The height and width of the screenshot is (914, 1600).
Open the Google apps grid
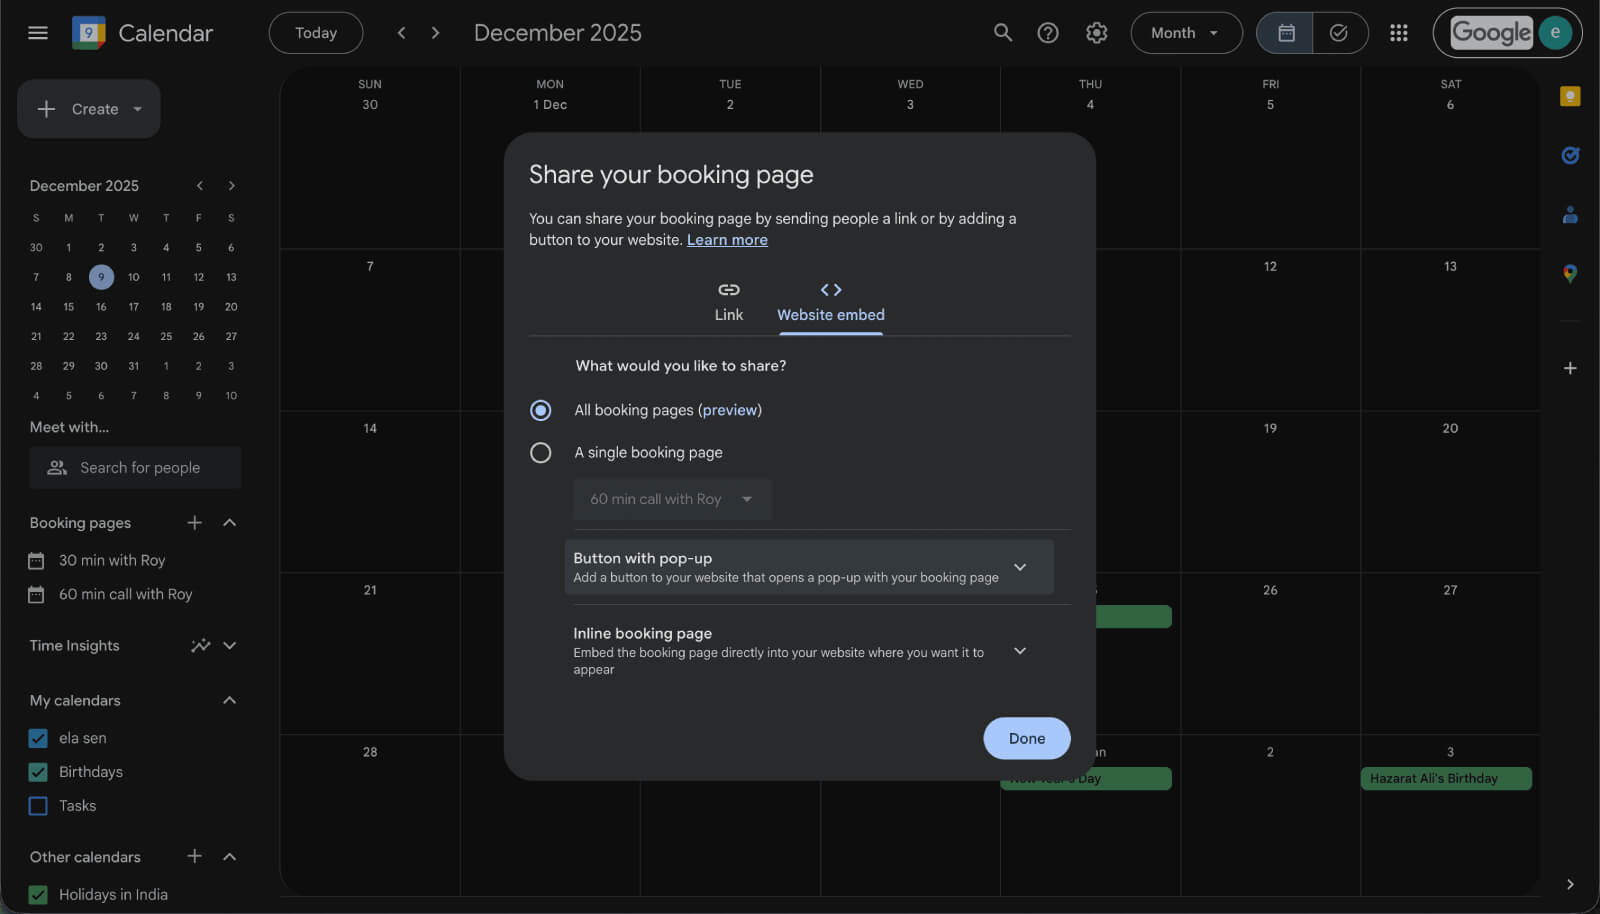coord(1398,32)
